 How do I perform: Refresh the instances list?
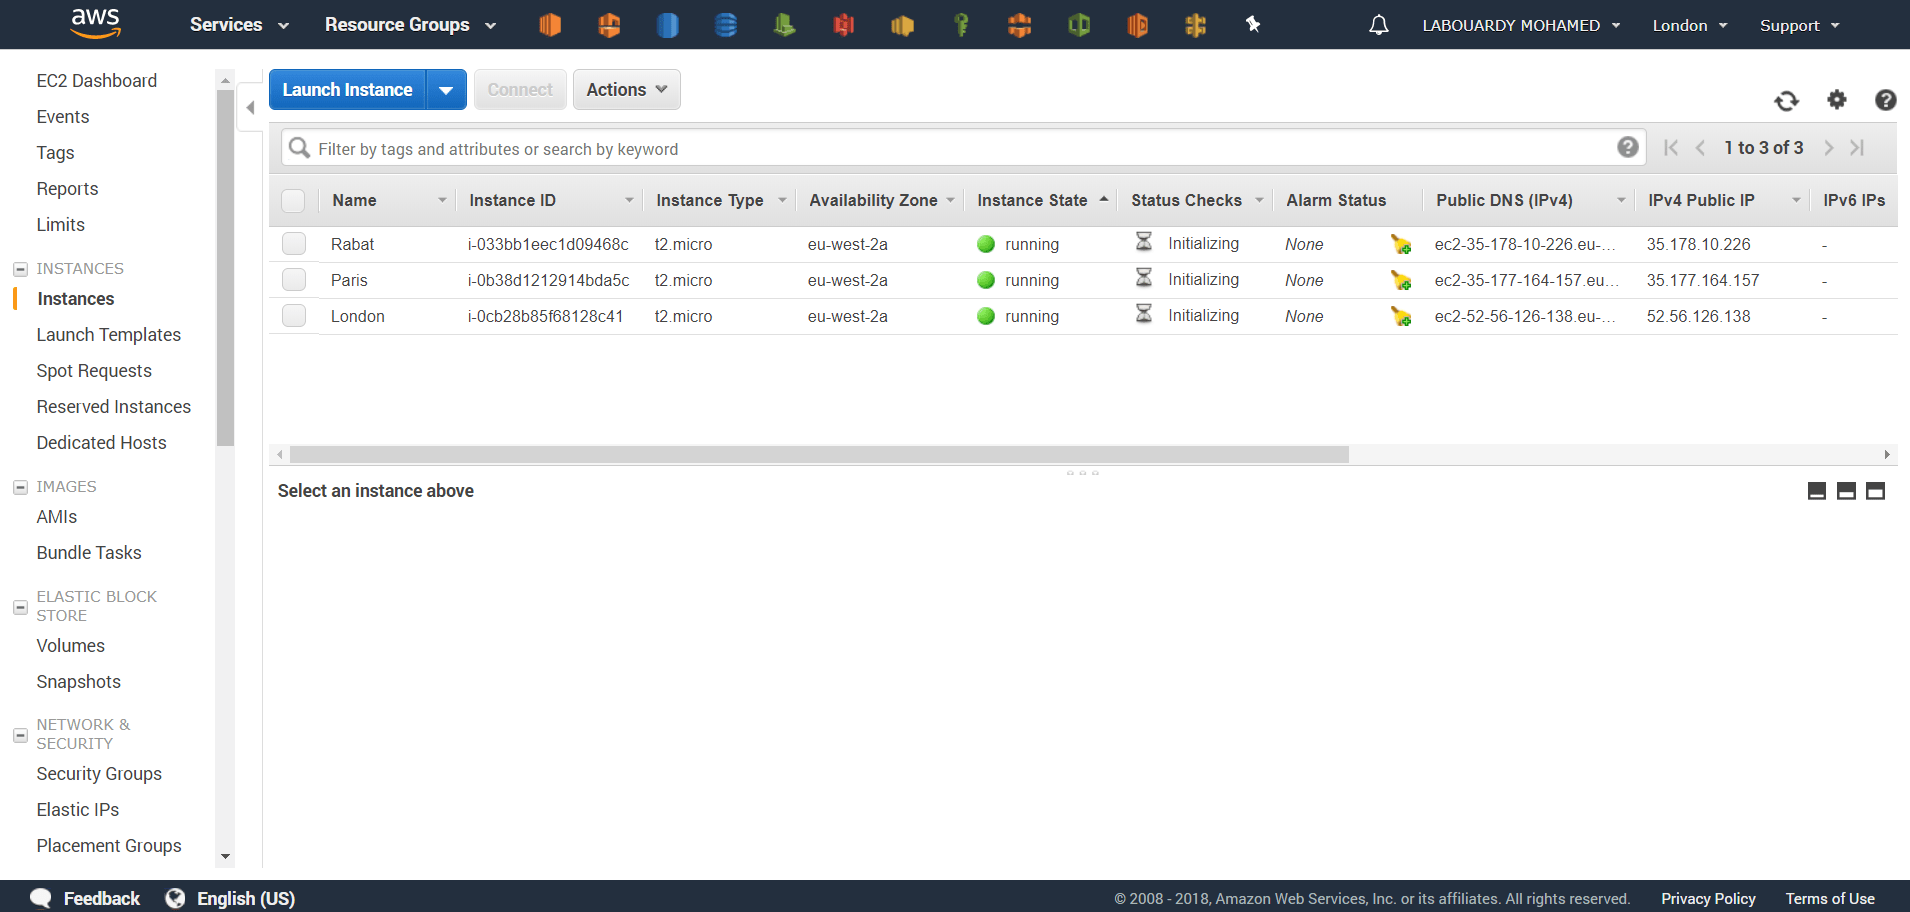(x=1786, y=100)
